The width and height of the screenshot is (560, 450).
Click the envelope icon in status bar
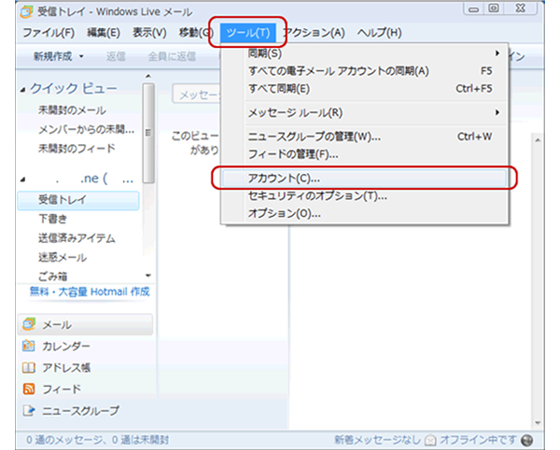click(430, 440)
